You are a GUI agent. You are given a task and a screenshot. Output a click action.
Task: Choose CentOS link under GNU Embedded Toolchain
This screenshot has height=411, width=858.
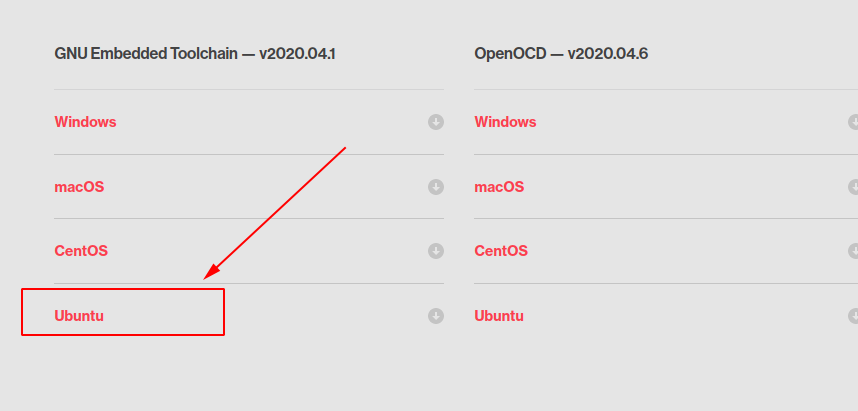[81, 251]
